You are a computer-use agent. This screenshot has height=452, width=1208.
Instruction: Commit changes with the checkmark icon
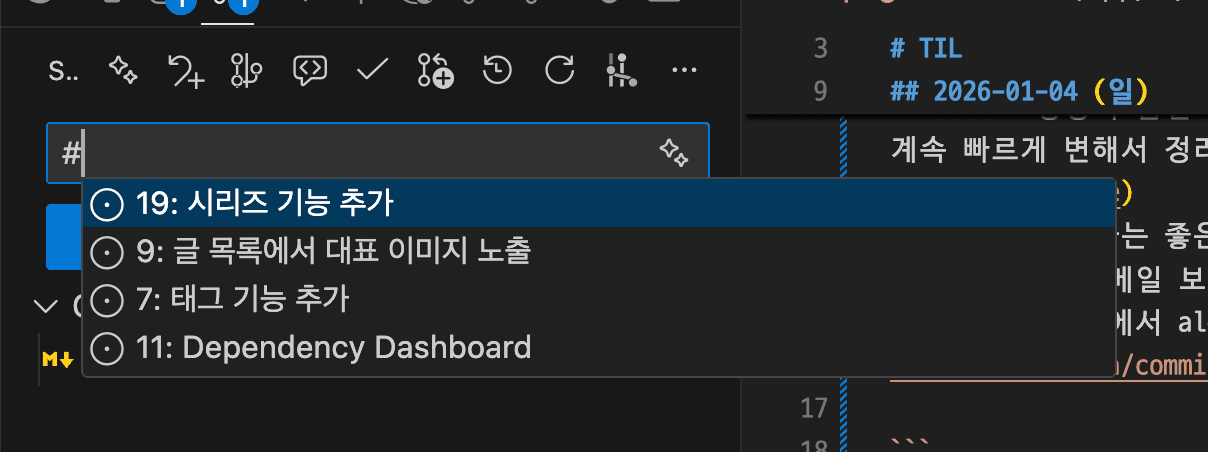coord(372,70)
